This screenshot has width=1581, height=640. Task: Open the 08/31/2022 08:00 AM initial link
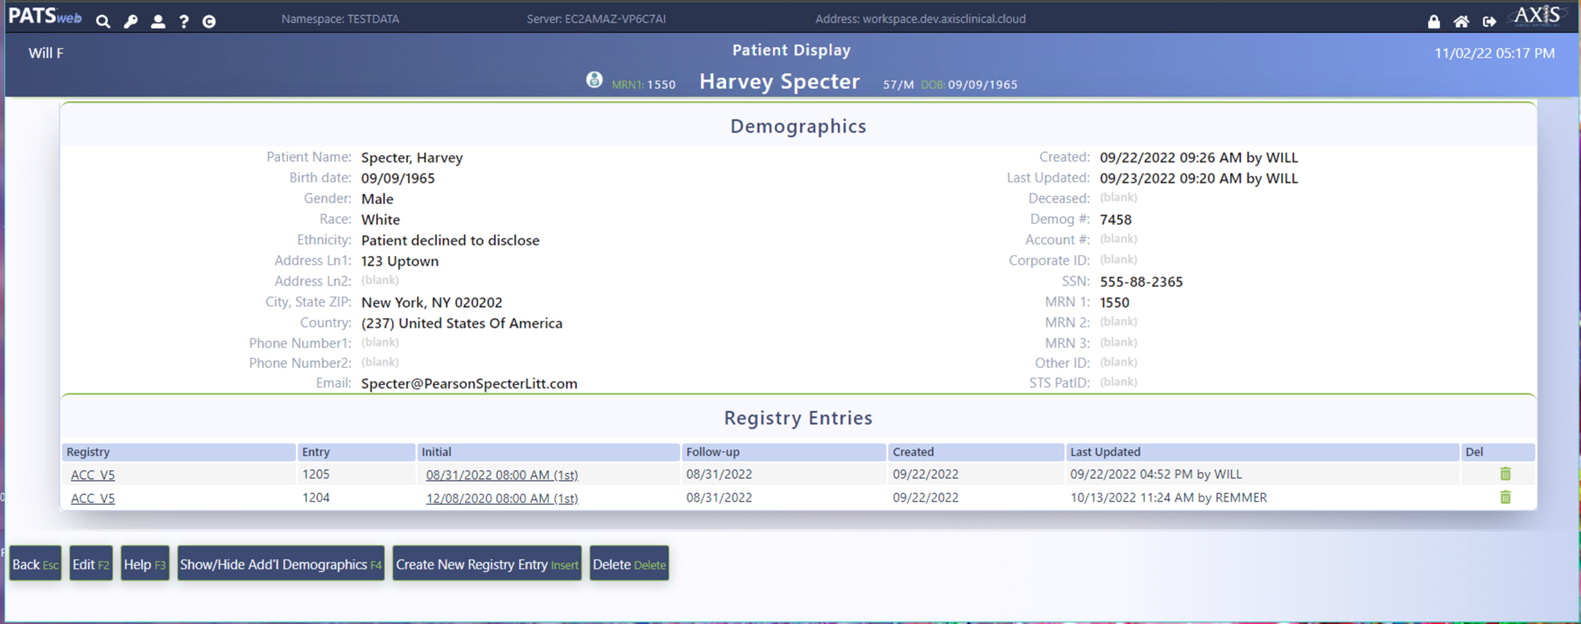click(502, 475)
